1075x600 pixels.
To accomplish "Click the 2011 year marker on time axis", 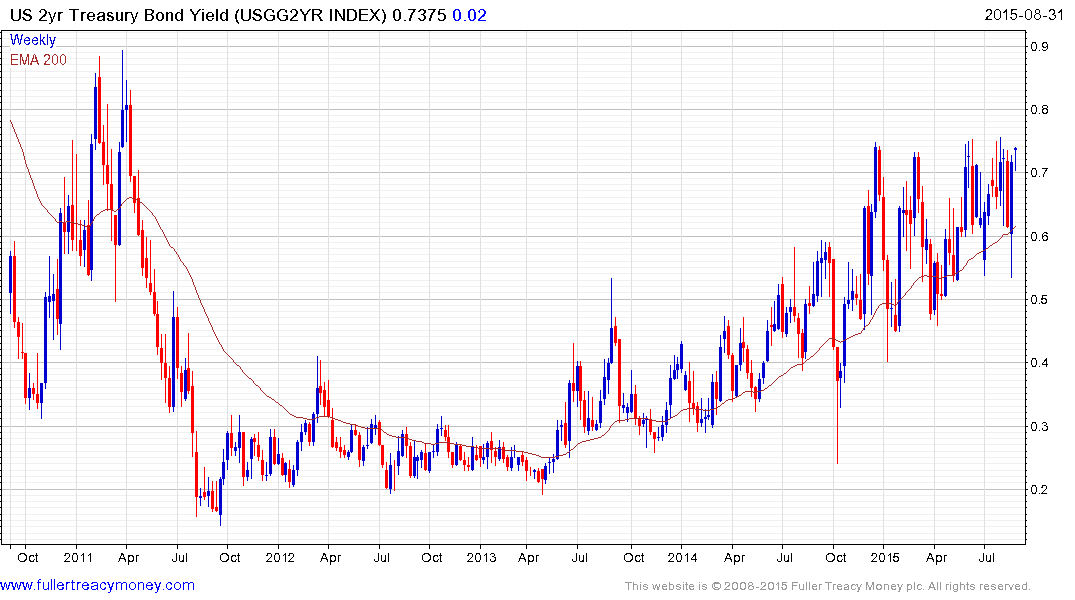I will click(x=78, y=557).
